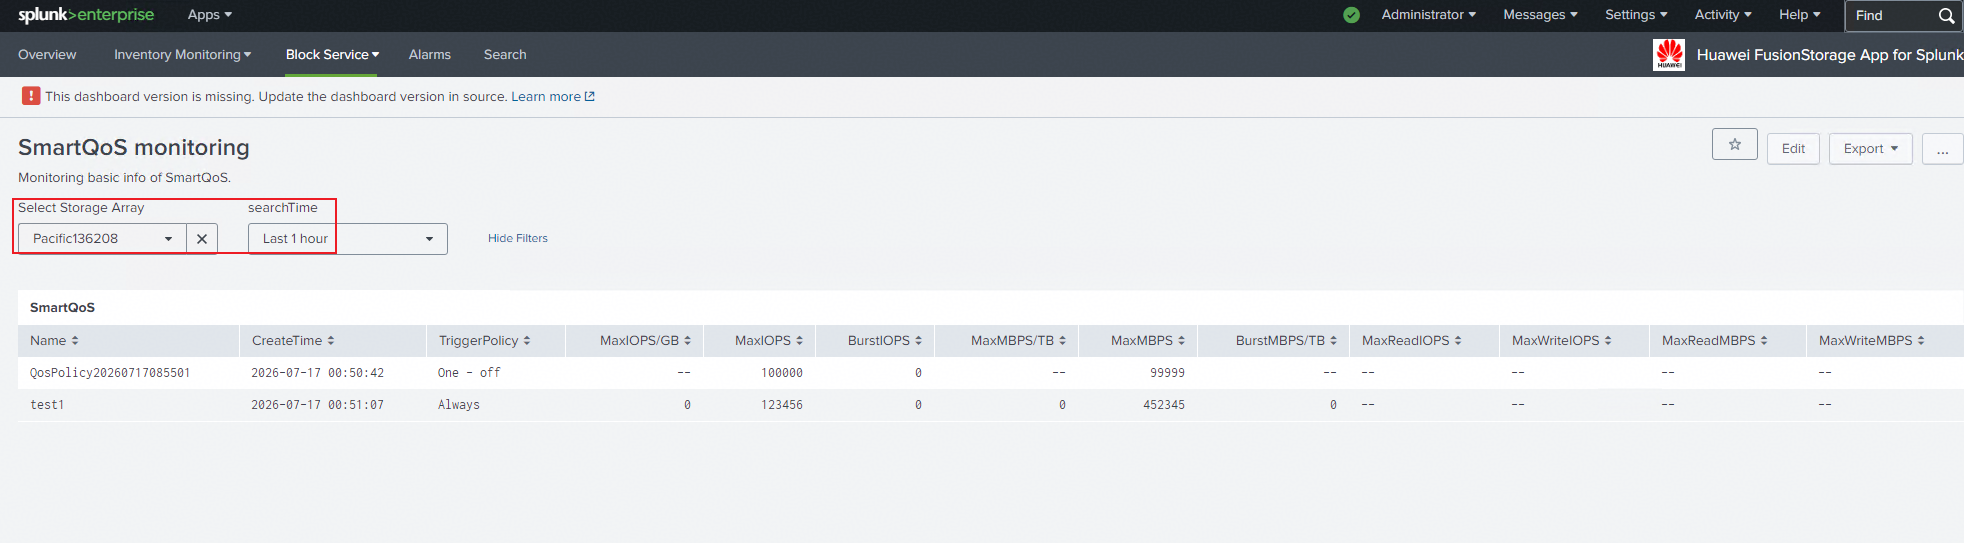Sort table by MaxReadMBPS column
Image resolution: width=1964 pixels, height=543 pixels.
[x=1715, y=341]
